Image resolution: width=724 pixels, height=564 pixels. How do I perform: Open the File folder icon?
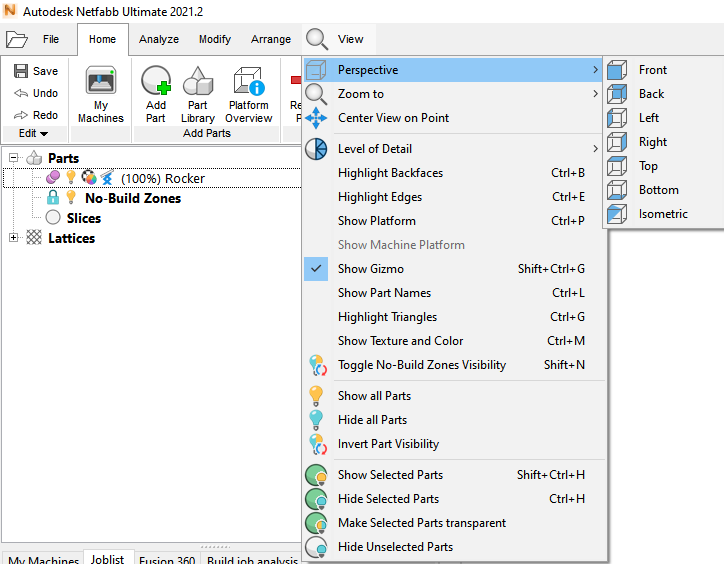[17, 39]
